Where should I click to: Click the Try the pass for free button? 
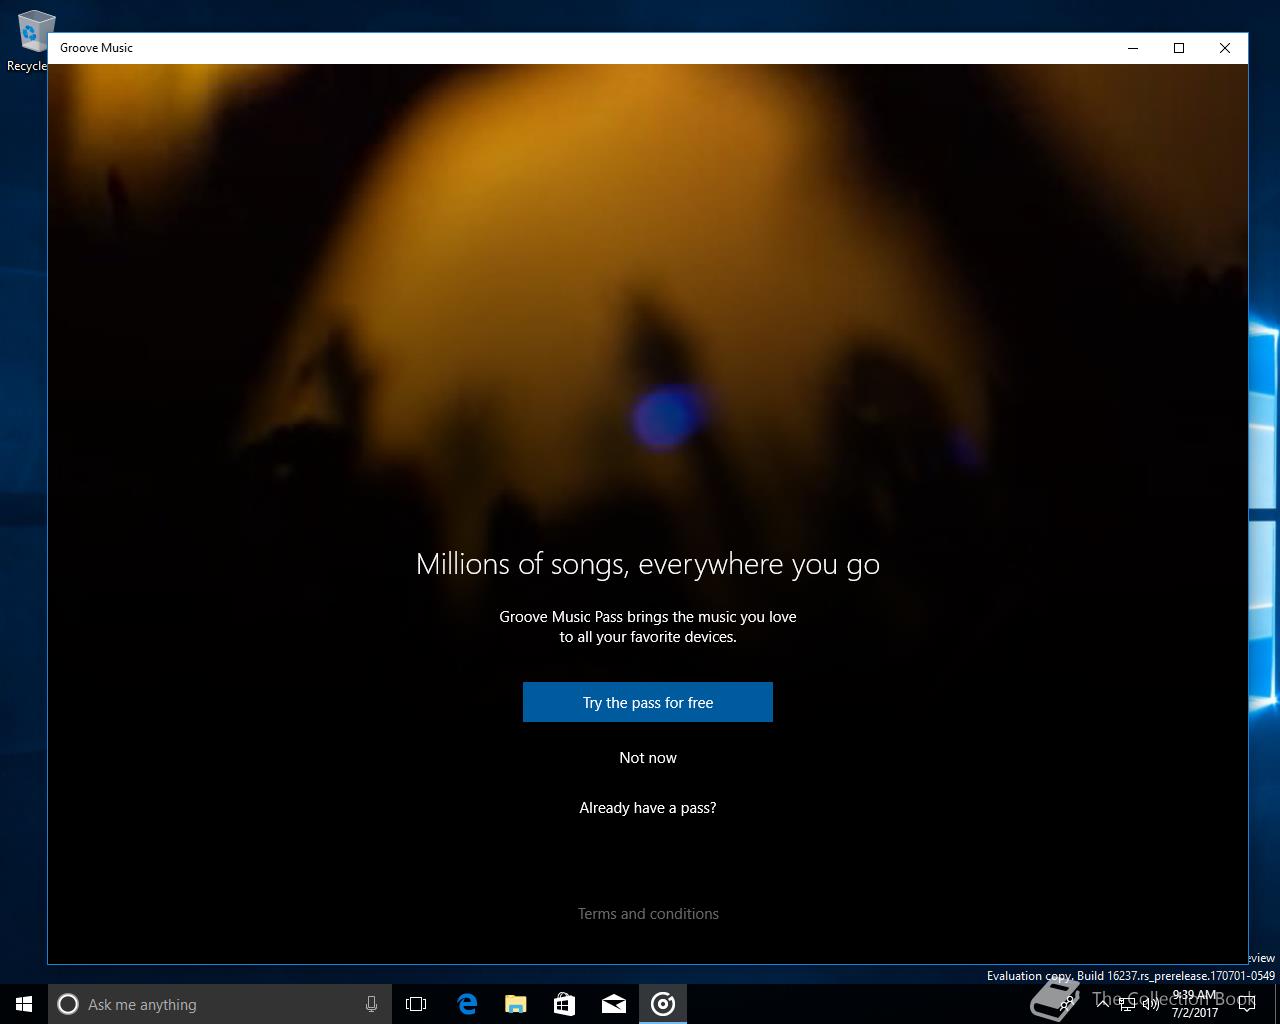648,702
